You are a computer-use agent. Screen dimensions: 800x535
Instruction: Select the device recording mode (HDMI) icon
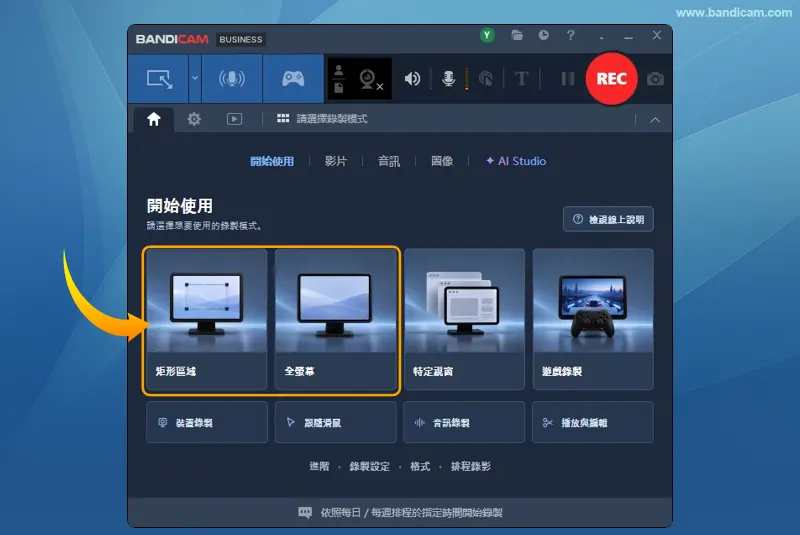[x=232, y=79]
